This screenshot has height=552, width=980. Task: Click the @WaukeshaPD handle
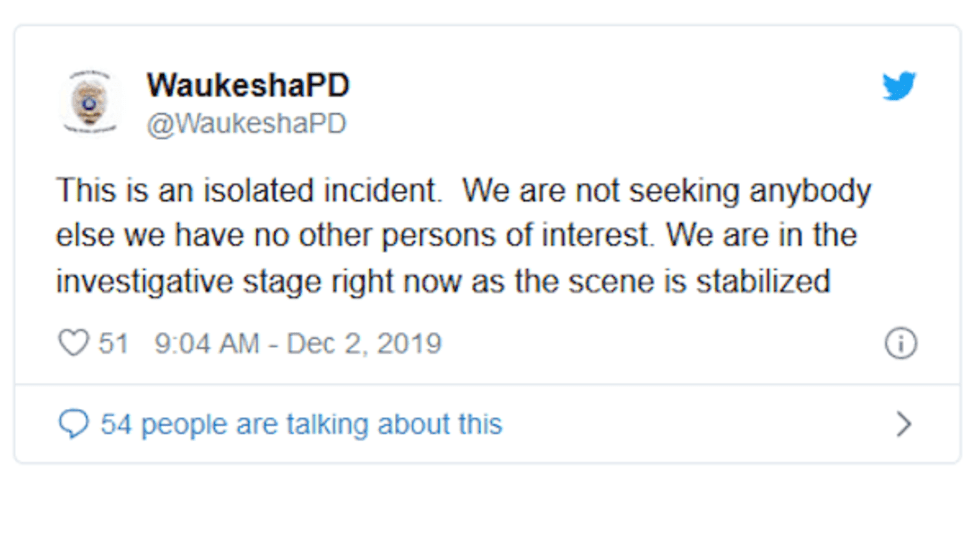[x=246, y=123]
